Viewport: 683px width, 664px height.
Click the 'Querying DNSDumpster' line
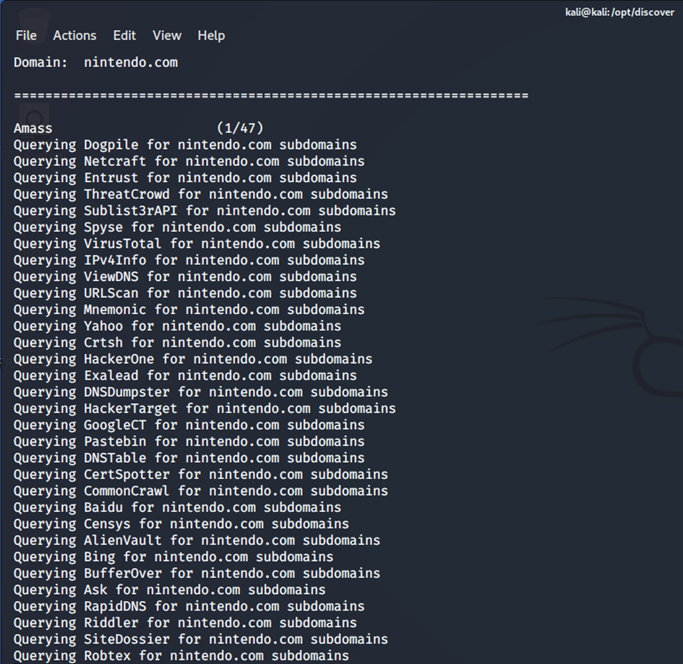tap(201, 393)
